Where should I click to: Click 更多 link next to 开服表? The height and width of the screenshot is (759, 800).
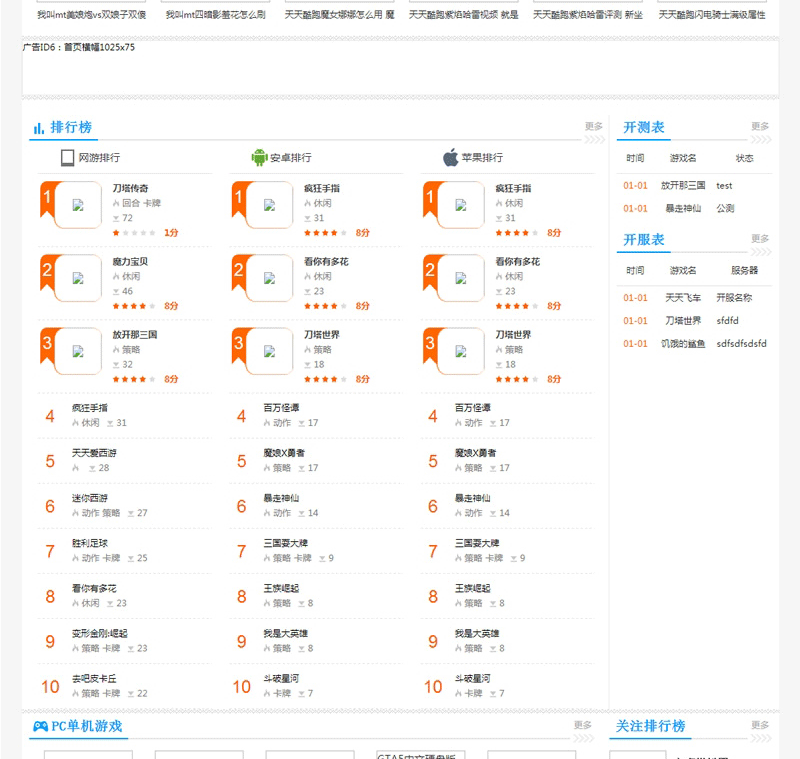point(760,238)
